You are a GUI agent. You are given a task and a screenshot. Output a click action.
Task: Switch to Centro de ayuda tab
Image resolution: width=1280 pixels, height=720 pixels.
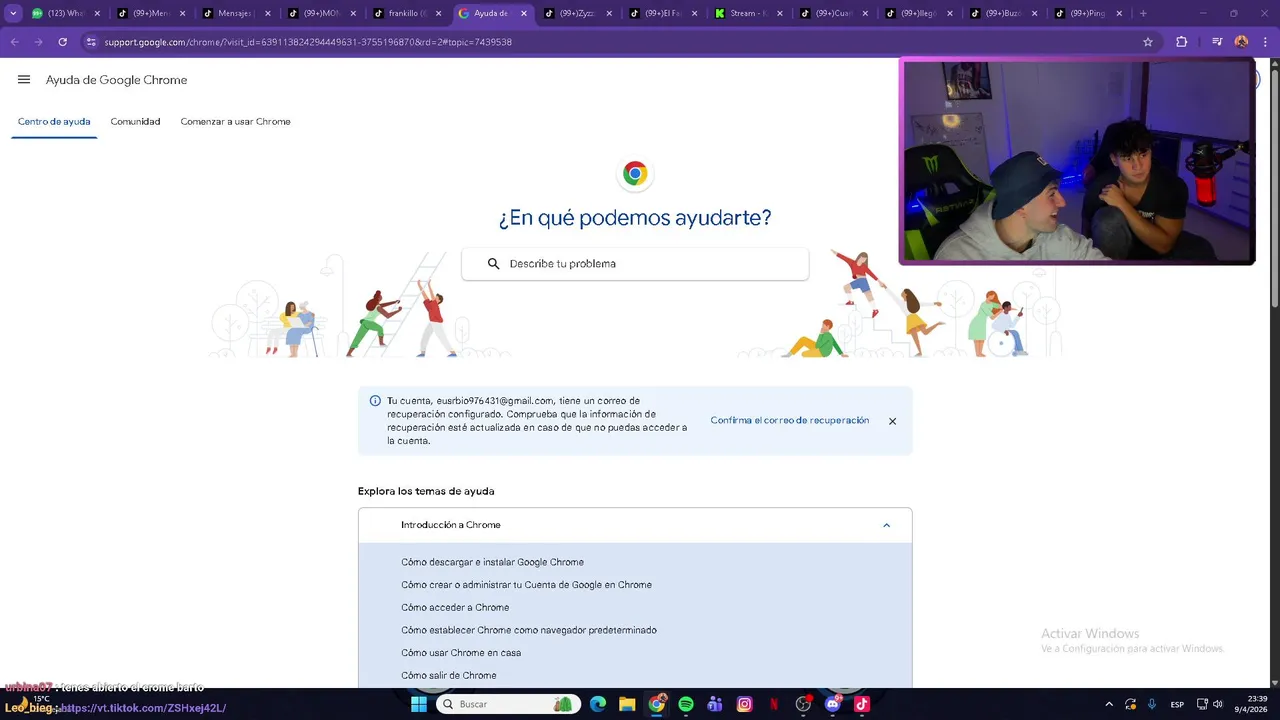pos(54,121)
